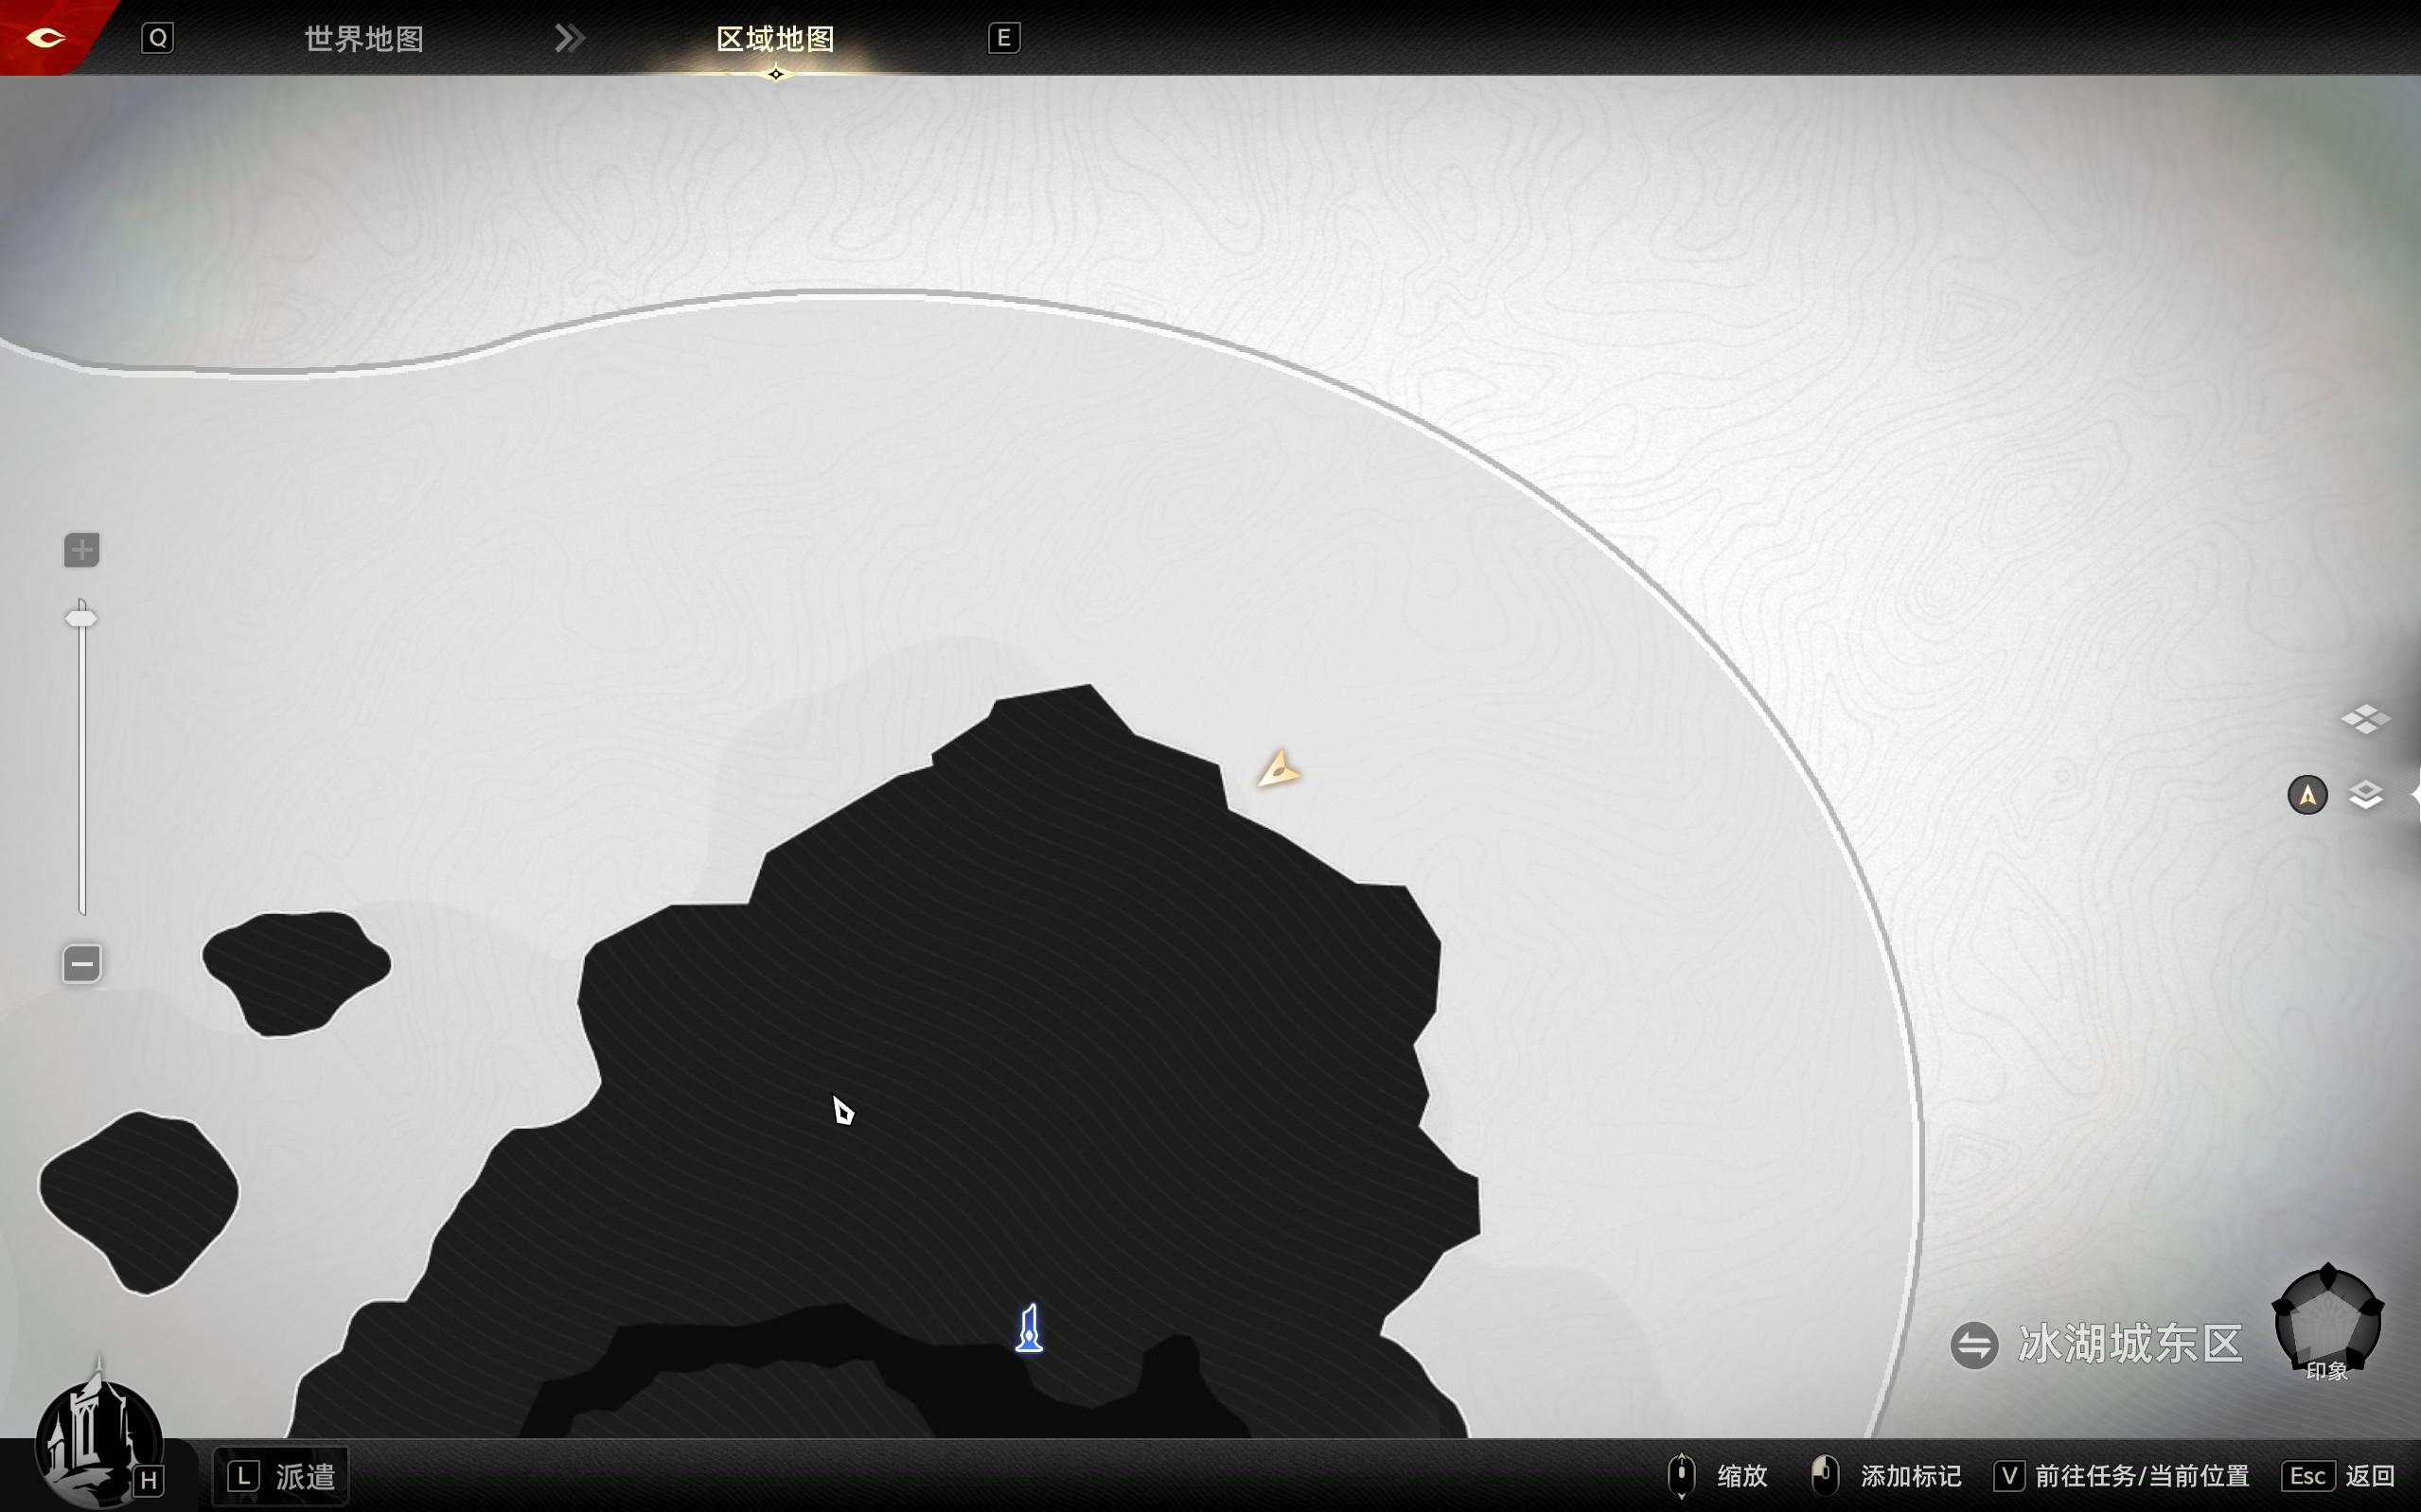The height and width of the screenshot is (1512, 2421).
Task: Switch area using the 冰湖城东区 swap icon
Action: coord(1974,1345)
